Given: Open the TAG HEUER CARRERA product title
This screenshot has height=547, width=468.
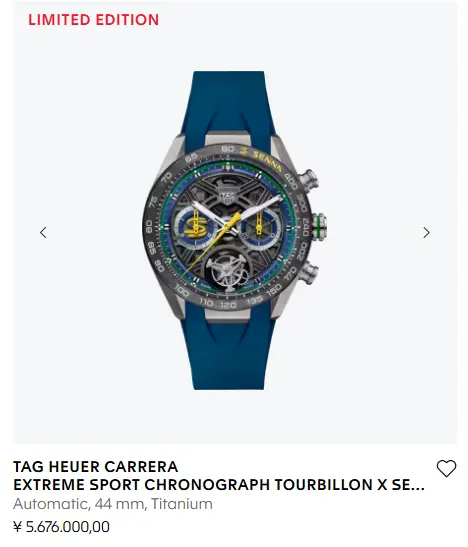Looking at the screenshot, I should (96, 466).
